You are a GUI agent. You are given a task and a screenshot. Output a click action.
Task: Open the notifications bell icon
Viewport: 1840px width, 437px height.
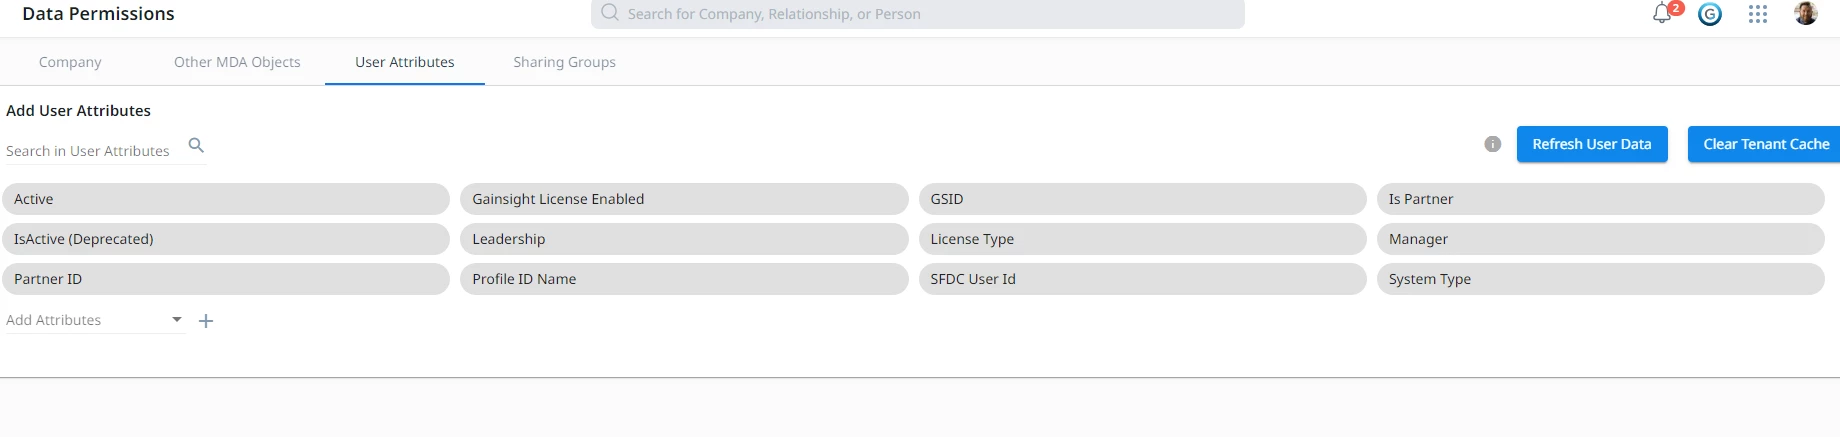(x=1662, y=14)
